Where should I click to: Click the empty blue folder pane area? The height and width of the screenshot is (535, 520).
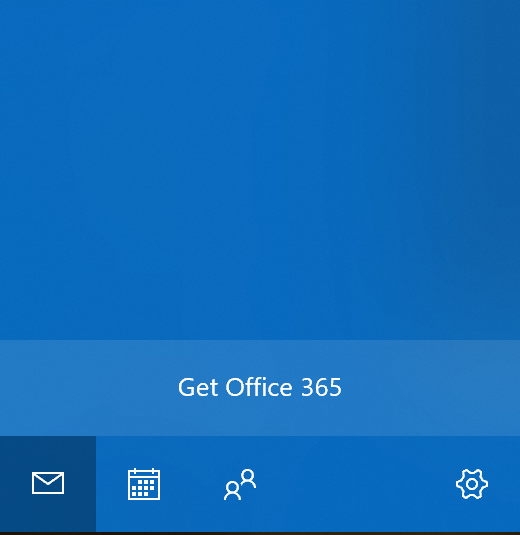pos(260,170)
